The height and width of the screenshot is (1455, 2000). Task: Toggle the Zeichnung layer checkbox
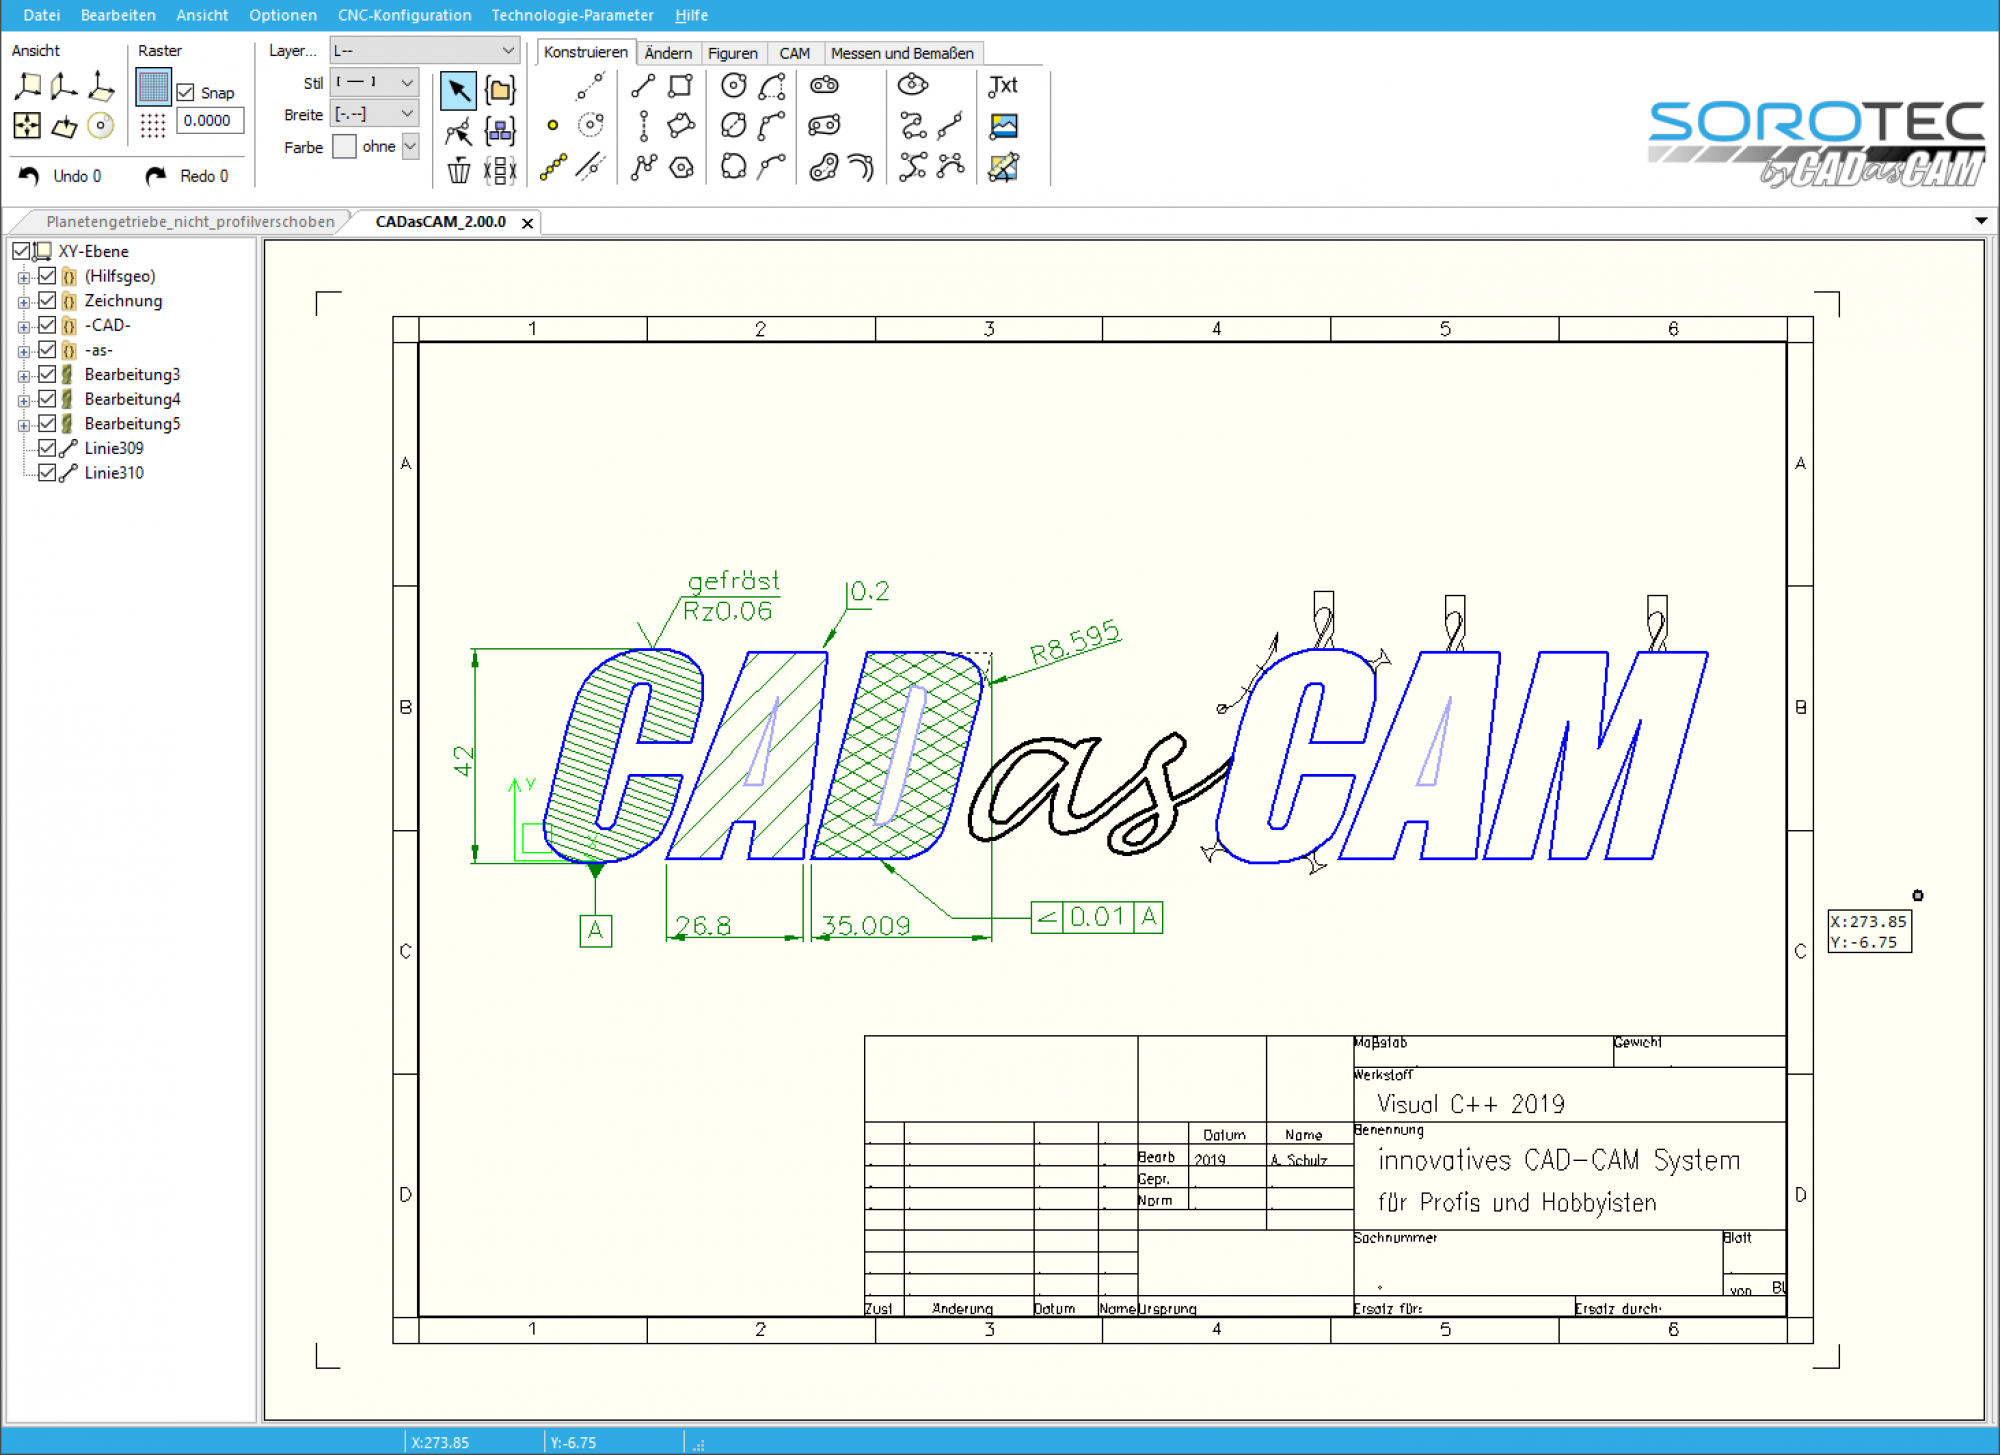pos(47,300)
